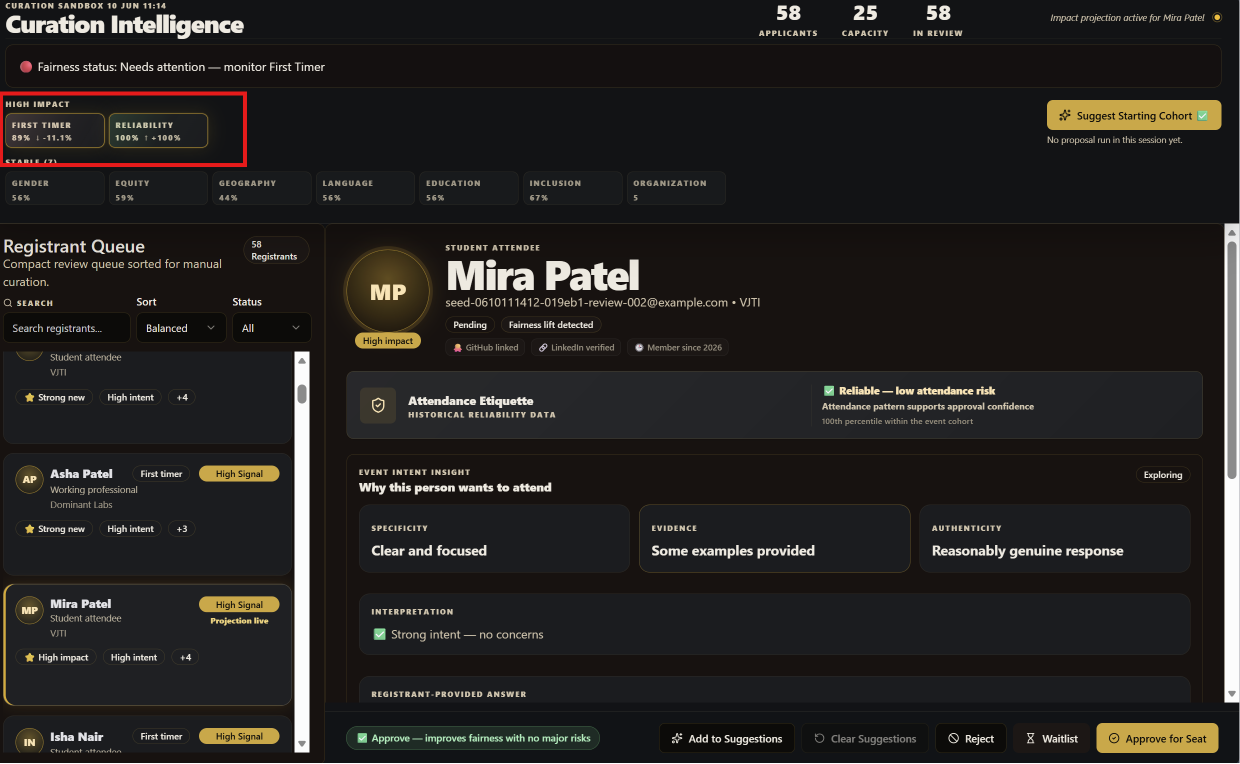Click the hourglass icon on the Waitlist button

1031,739
